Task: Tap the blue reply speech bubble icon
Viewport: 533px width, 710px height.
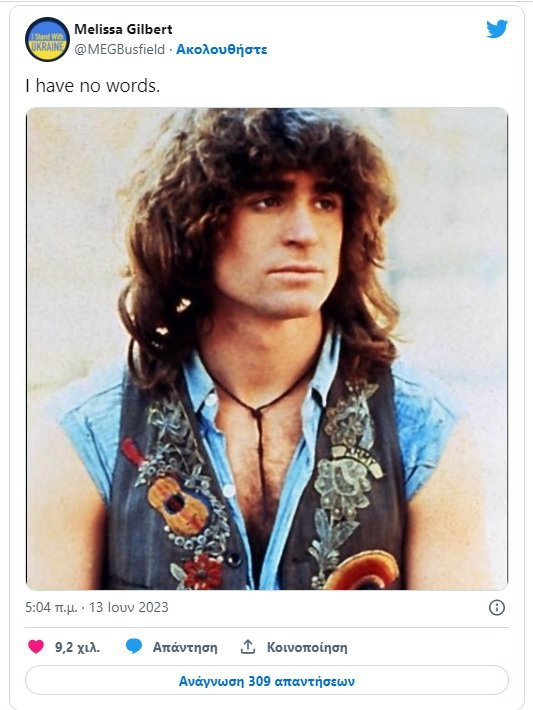Action: tap(134, 646)
